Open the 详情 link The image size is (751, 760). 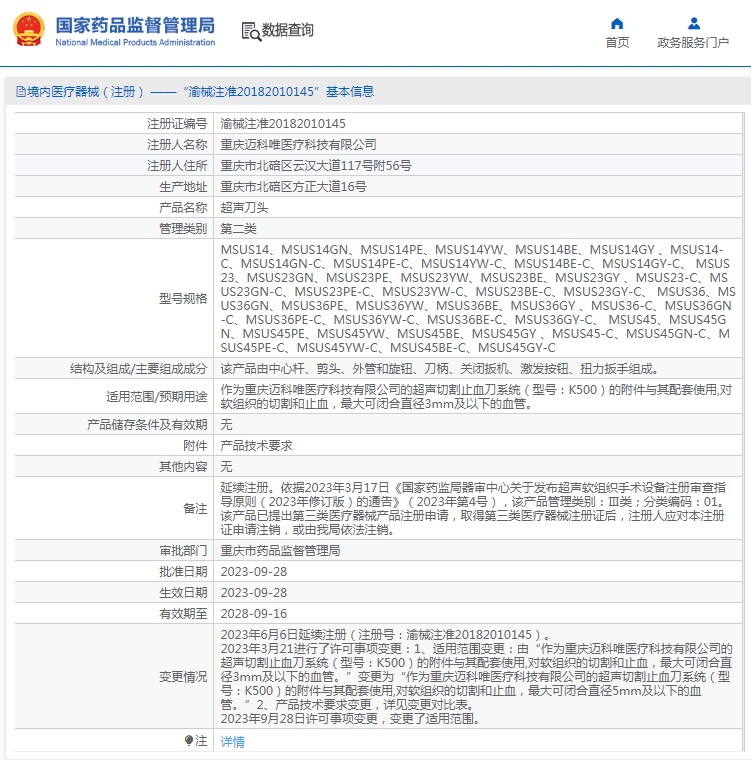[x=232, y=742]
